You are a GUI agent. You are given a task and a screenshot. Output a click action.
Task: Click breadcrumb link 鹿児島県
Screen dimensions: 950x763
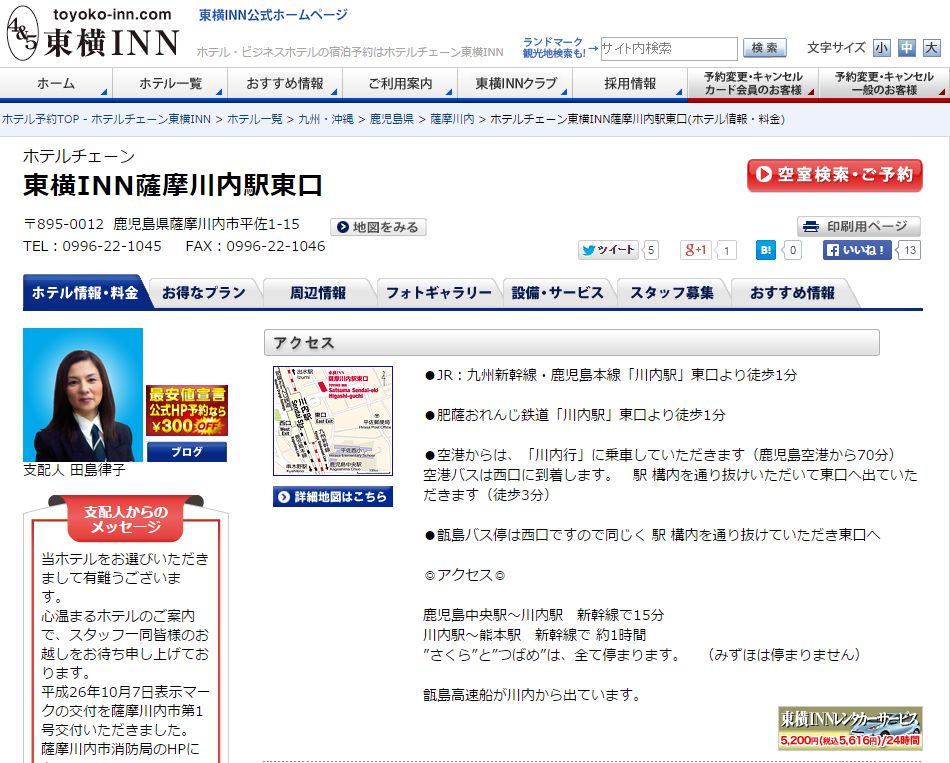tap(392, 119)
